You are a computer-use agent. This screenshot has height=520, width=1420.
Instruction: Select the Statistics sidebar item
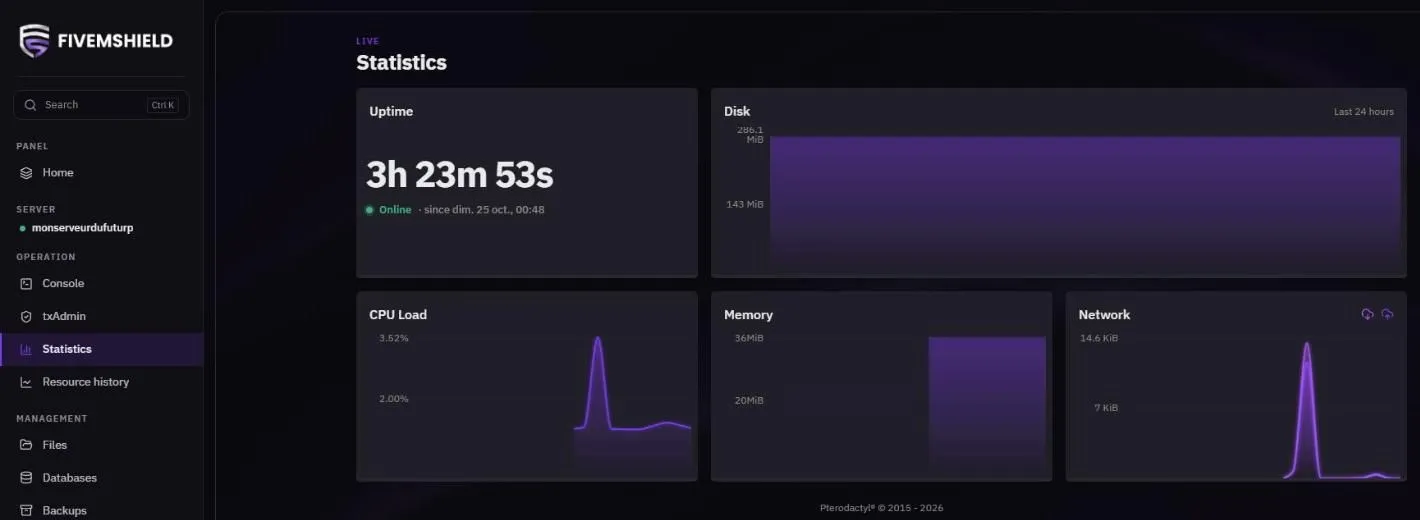[x=101, y=349]
